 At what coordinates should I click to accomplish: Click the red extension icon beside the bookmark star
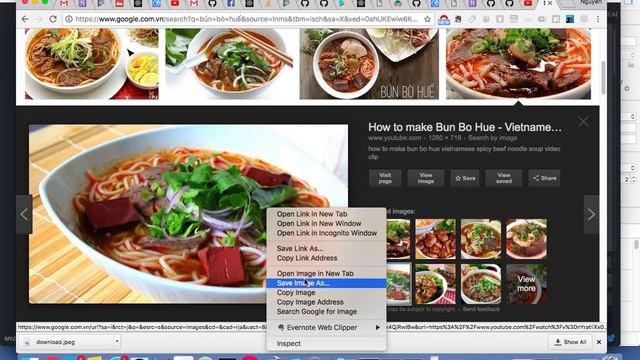444,19
